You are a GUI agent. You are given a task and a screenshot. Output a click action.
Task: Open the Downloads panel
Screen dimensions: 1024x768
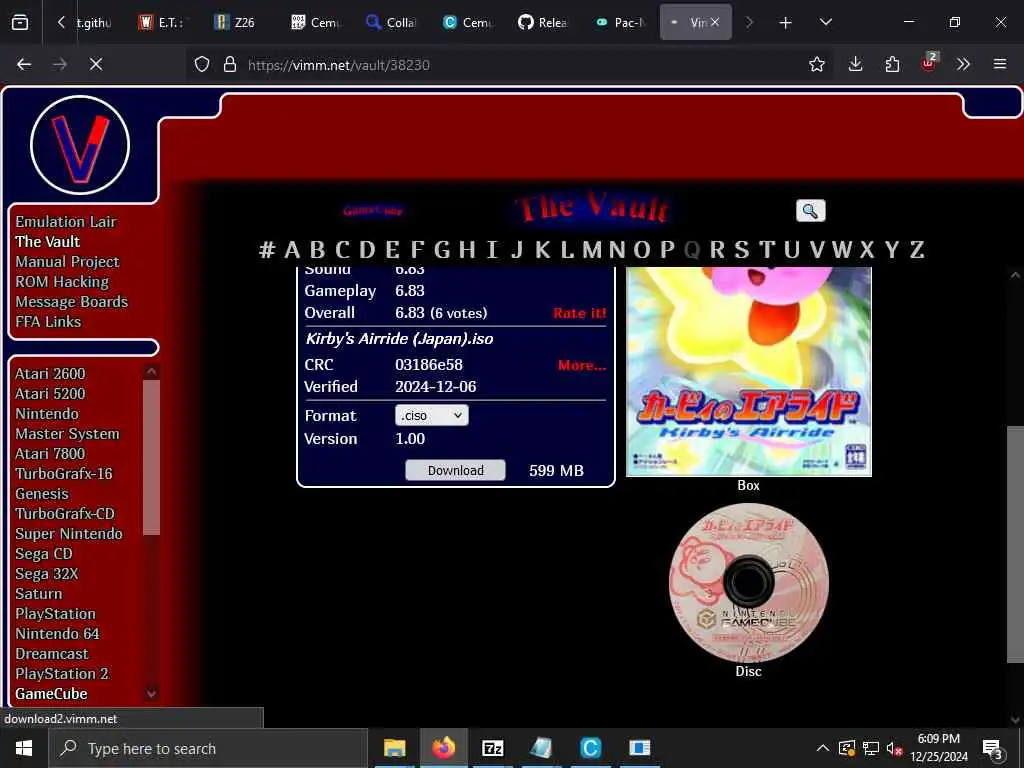[x=855, y=64]
